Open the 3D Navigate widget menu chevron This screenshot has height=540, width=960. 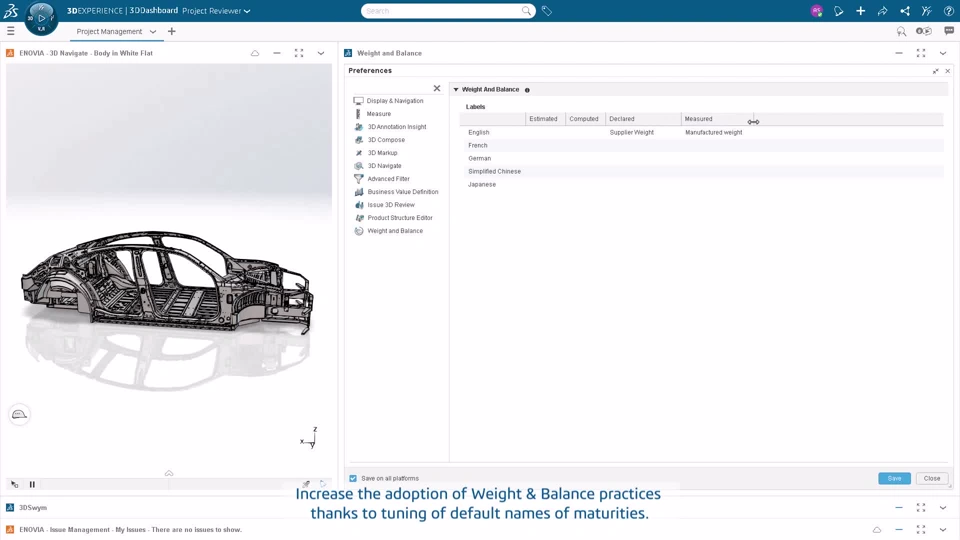[321, 53]
